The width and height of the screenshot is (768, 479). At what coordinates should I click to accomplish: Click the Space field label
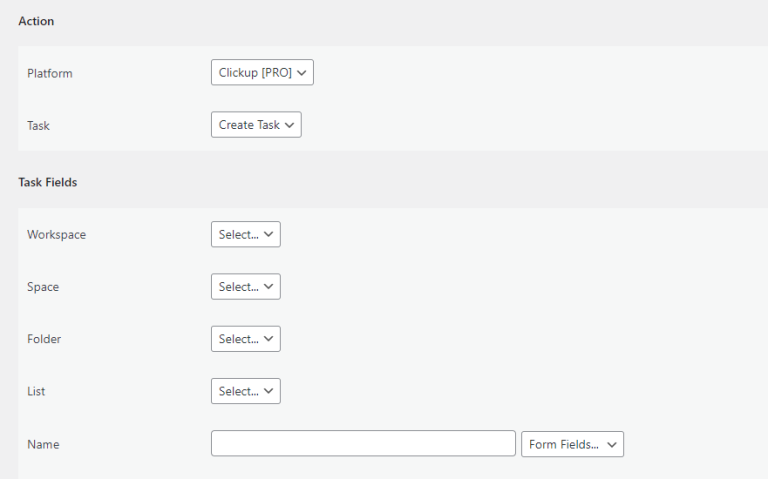(43, 287)
